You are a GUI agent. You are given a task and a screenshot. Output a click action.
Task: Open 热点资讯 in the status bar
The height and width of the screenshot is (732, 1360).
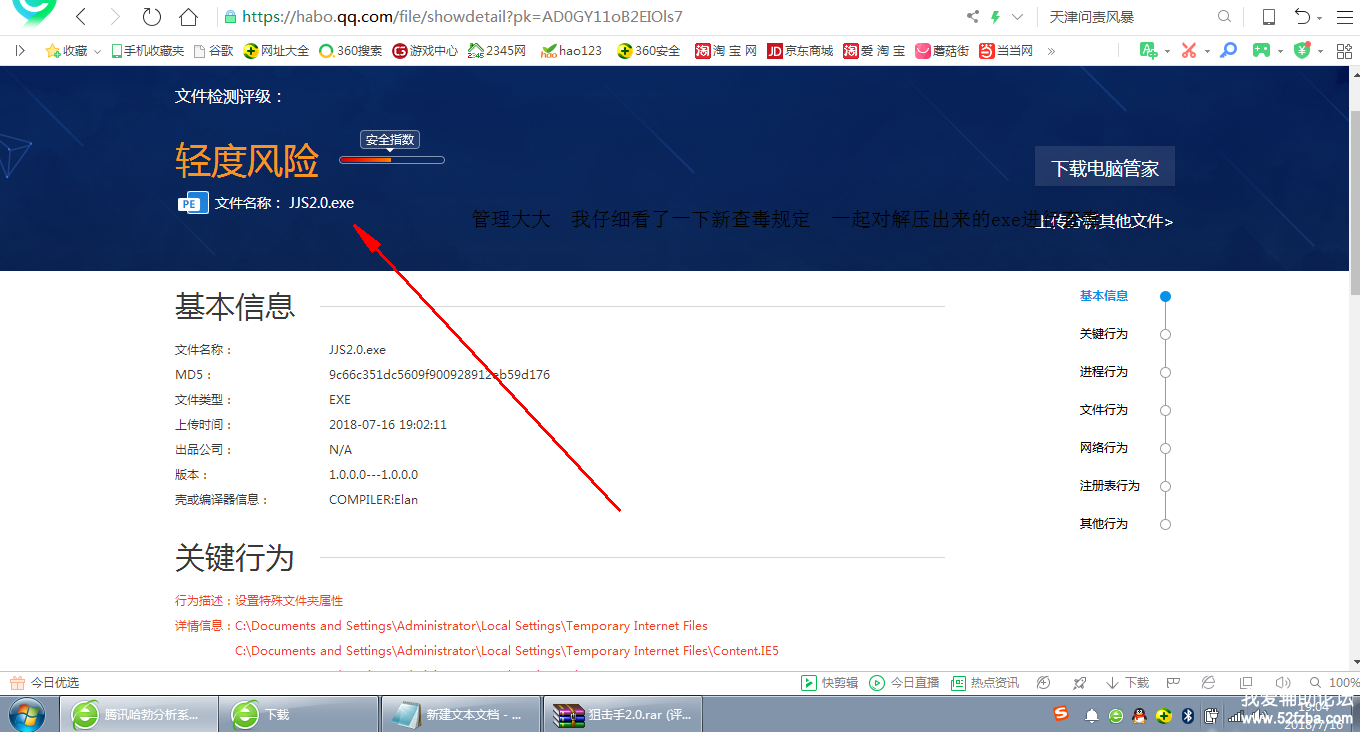click(x=984, y=683)
